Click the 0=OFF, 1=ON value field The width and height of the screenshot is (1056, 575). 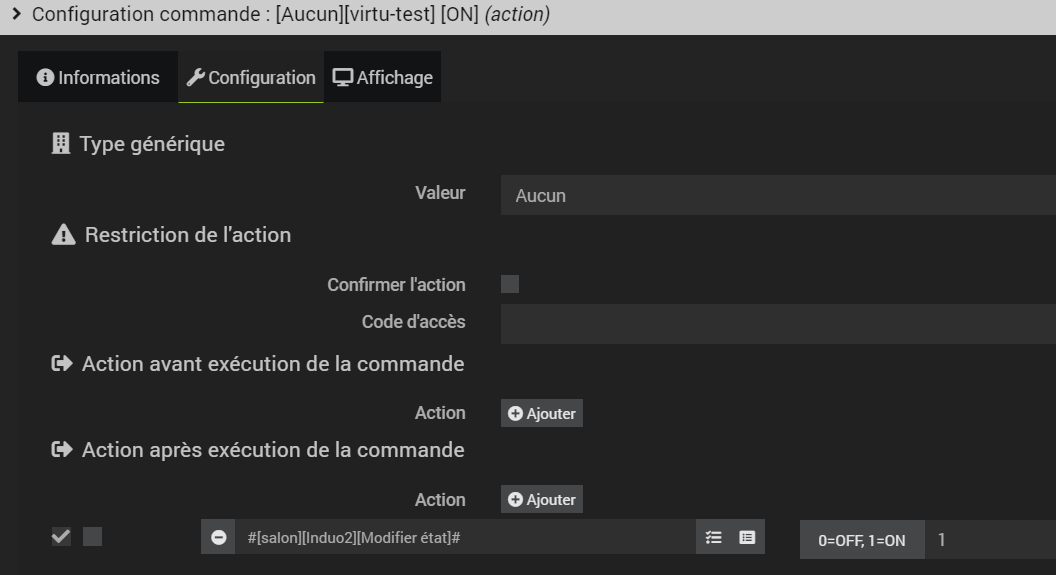pos(990,540)
